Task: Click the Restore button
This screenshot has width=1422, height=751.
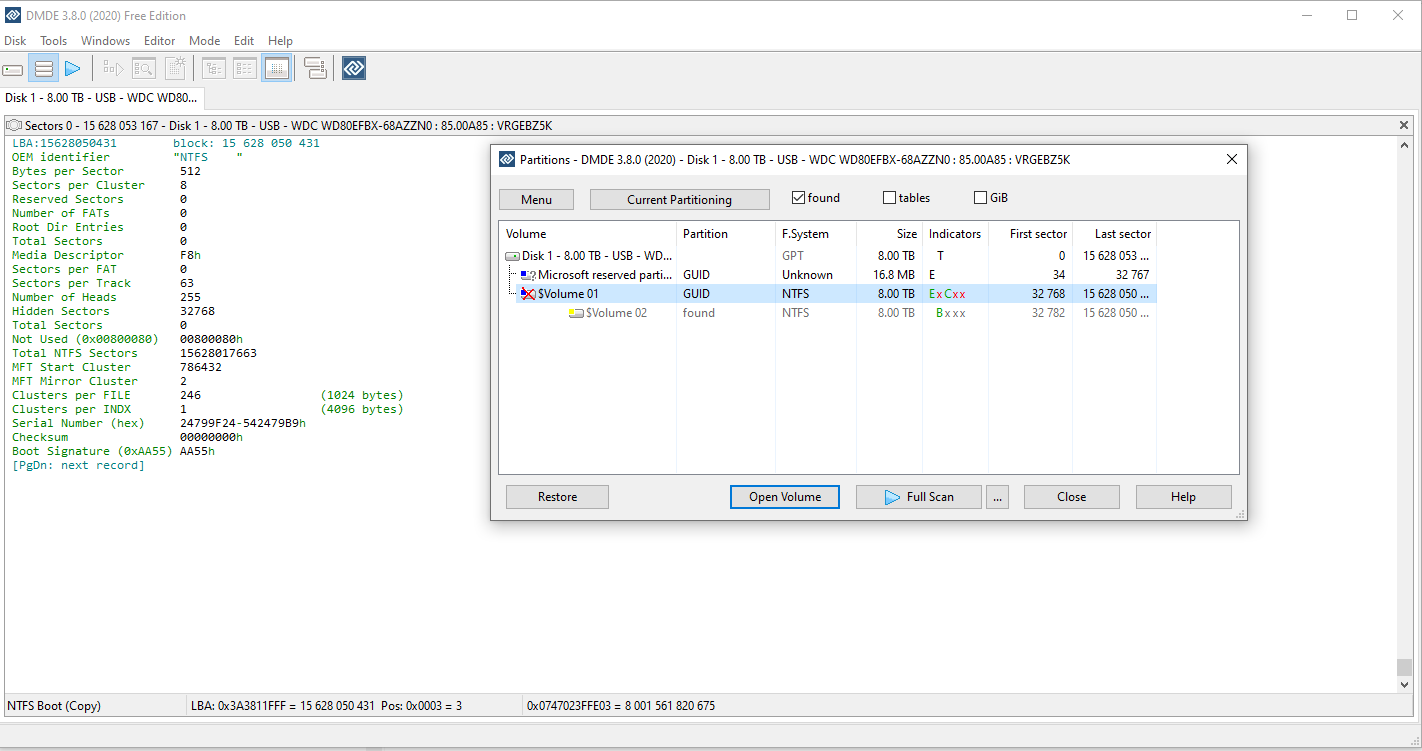Action: tap(558, 497)
